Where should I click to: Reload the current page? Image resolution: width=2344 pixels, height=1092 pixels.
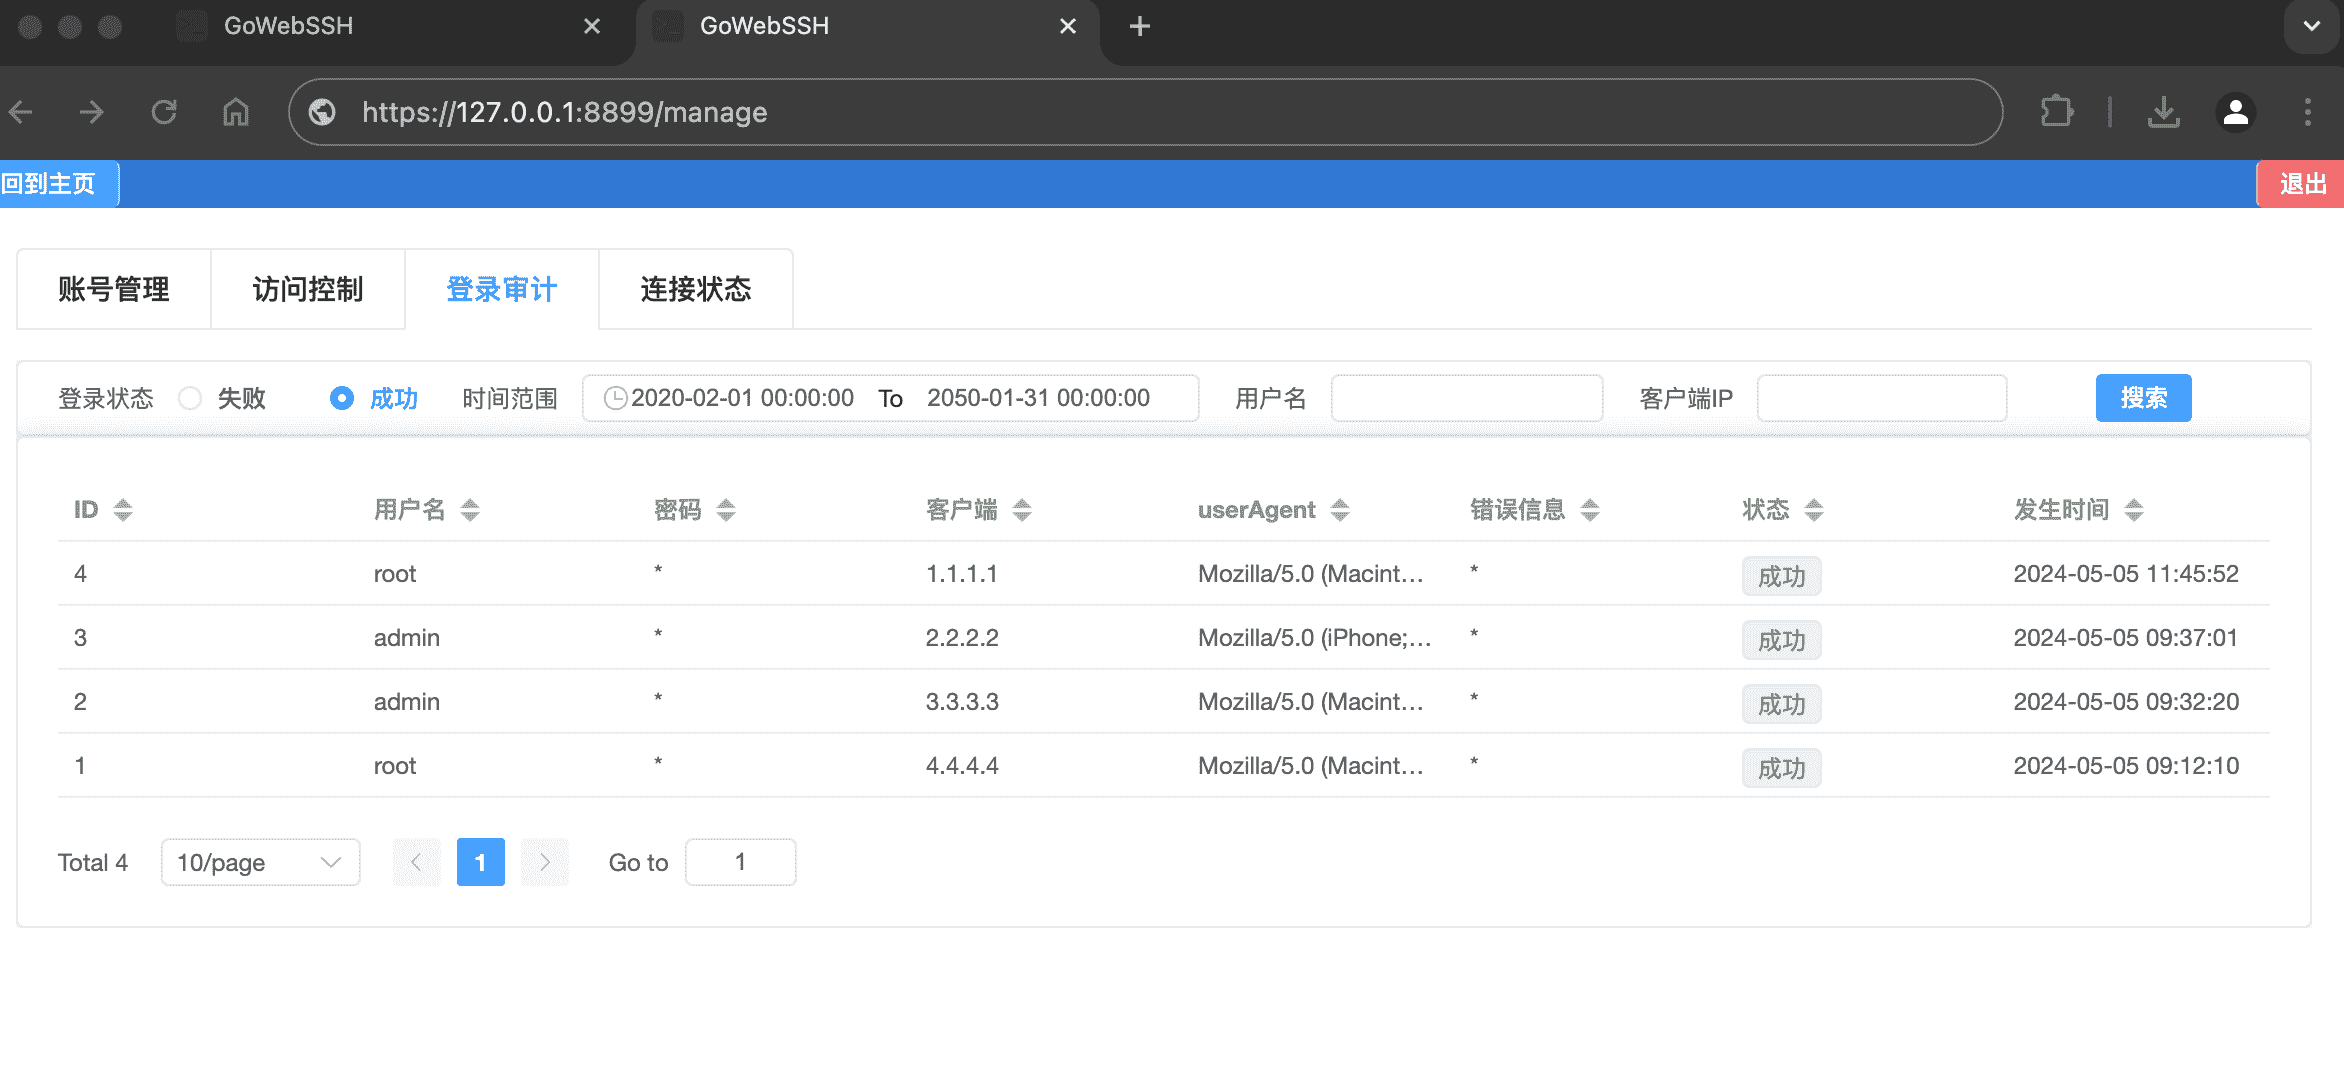pos(164,112)
